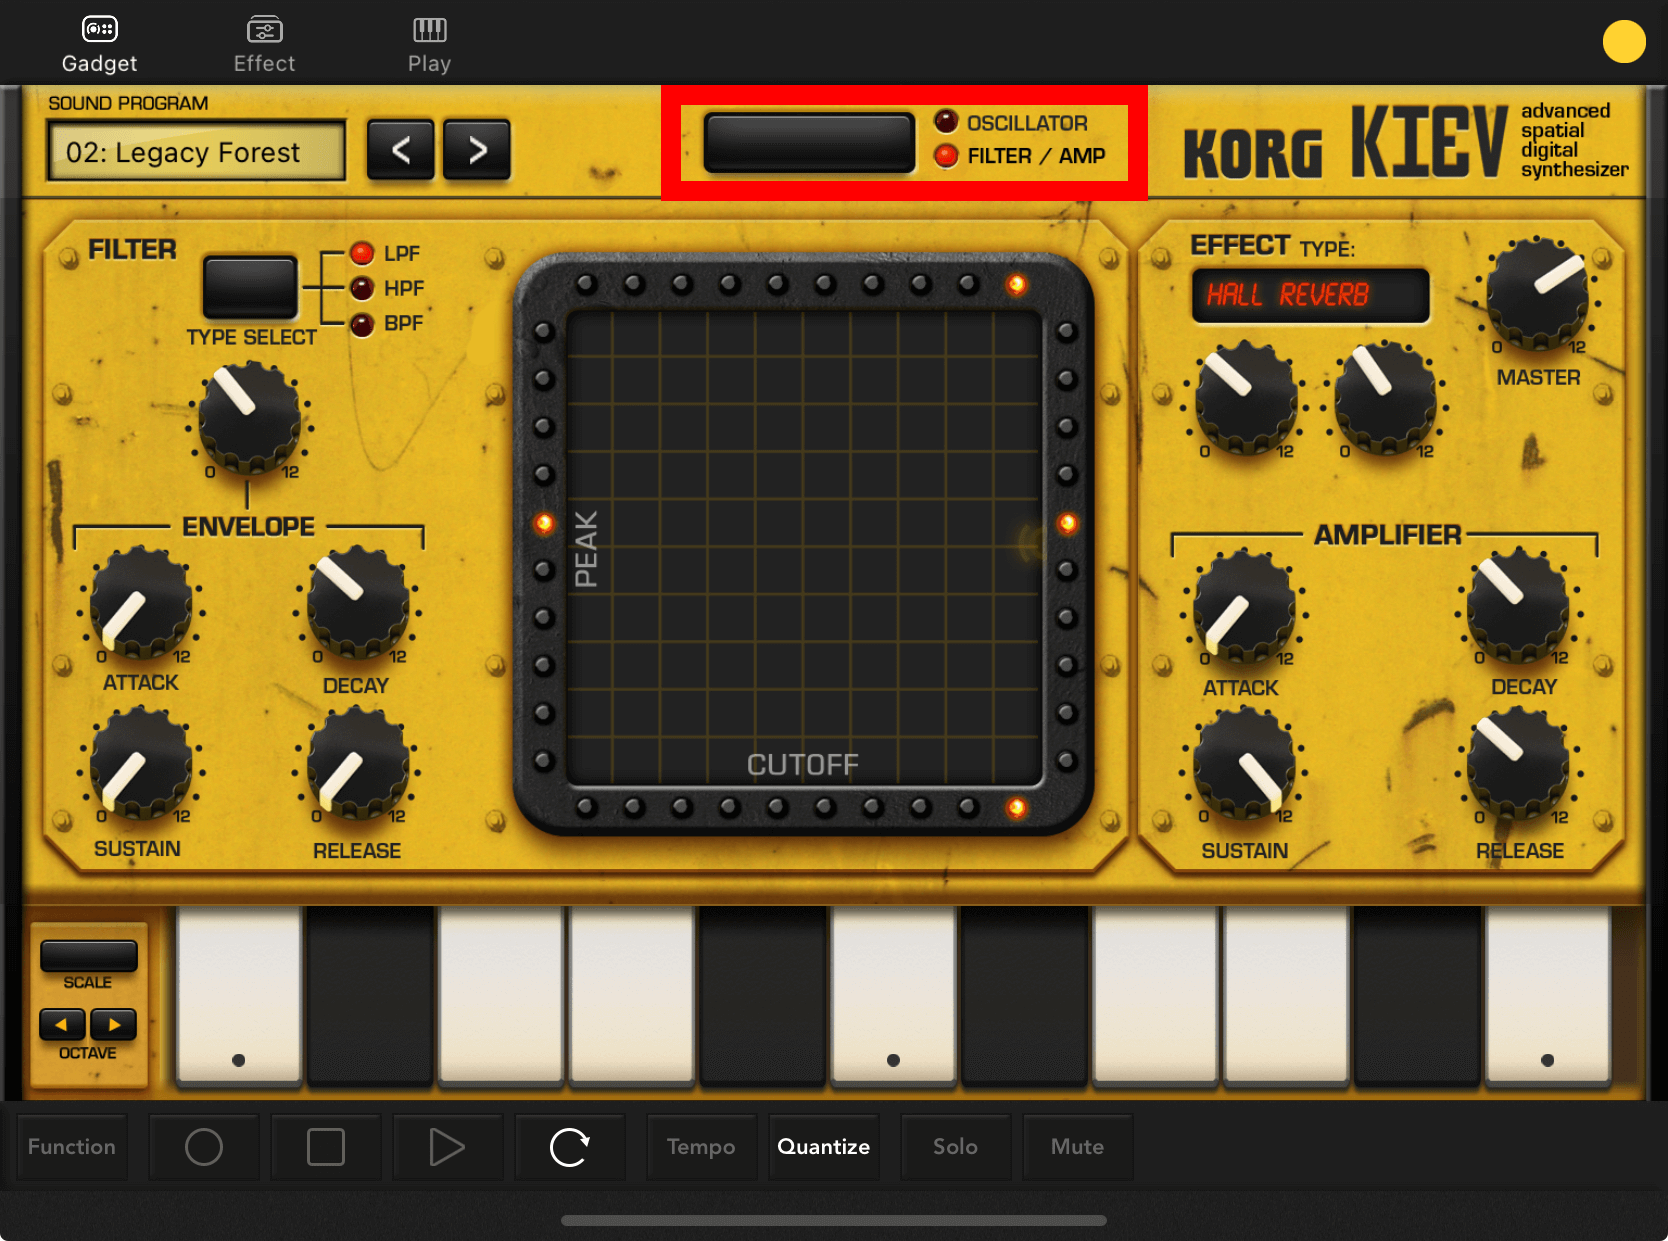Raise the octave with right arrow
1668x1241 pixels.
(x=114, y=1024)
